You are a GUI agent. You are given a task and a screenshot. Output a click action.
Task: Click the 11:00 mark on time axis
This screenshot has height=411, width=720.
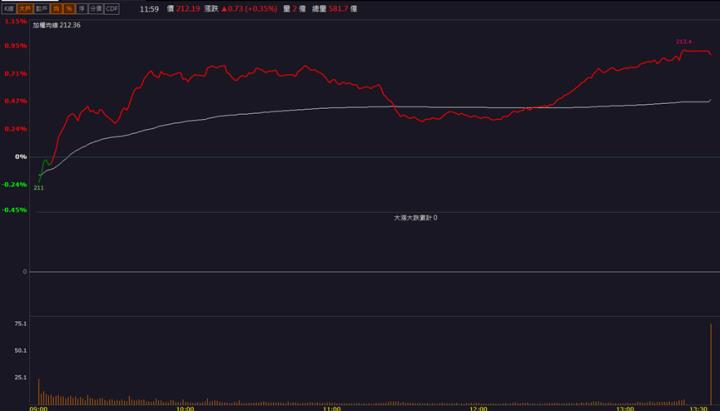coord(332,407)
